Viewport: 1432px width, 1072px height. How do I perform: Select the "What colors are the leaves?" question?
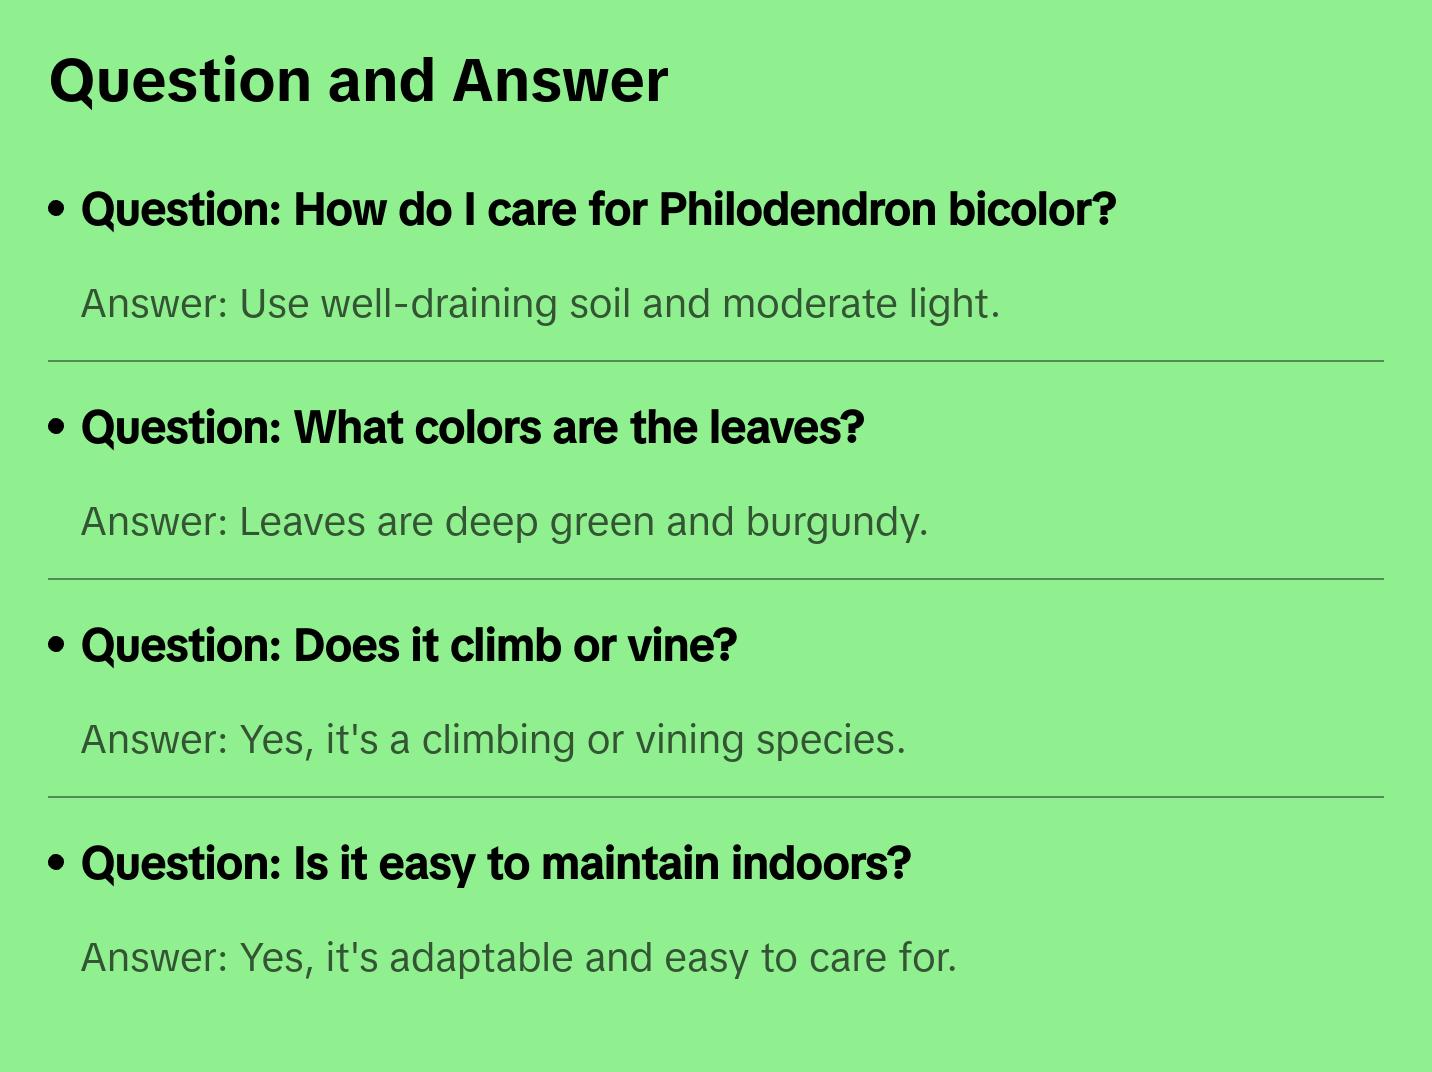472,428
